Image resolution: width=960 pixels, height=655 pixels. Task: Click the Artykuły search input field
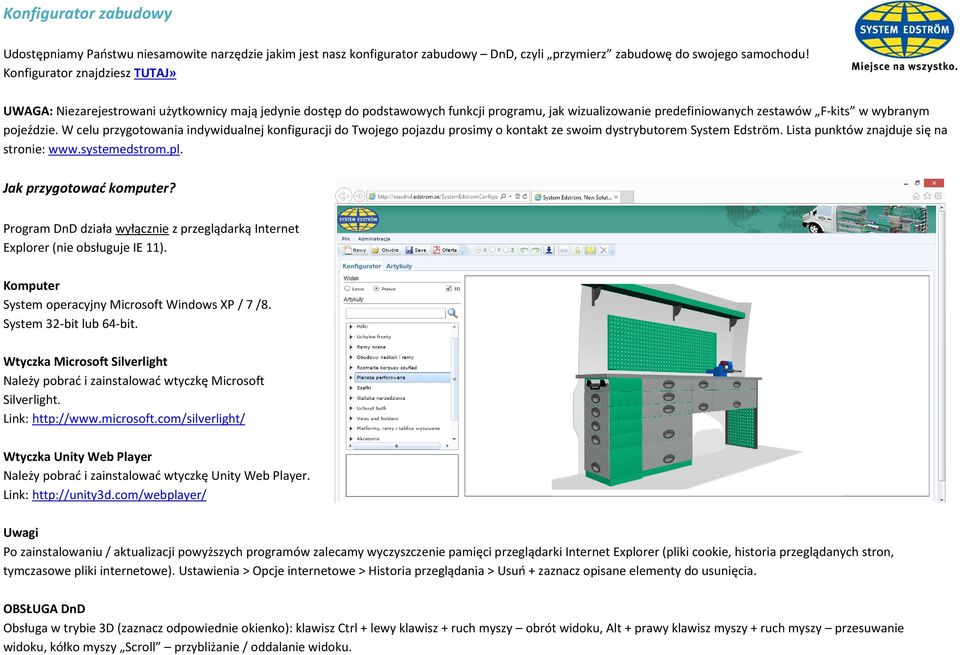[396, 313]
